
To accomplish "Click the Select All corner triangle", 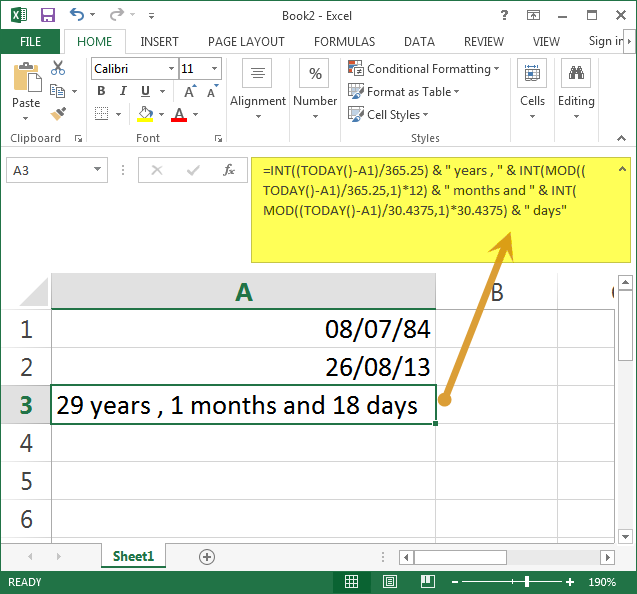I will [x=34, y=291].
